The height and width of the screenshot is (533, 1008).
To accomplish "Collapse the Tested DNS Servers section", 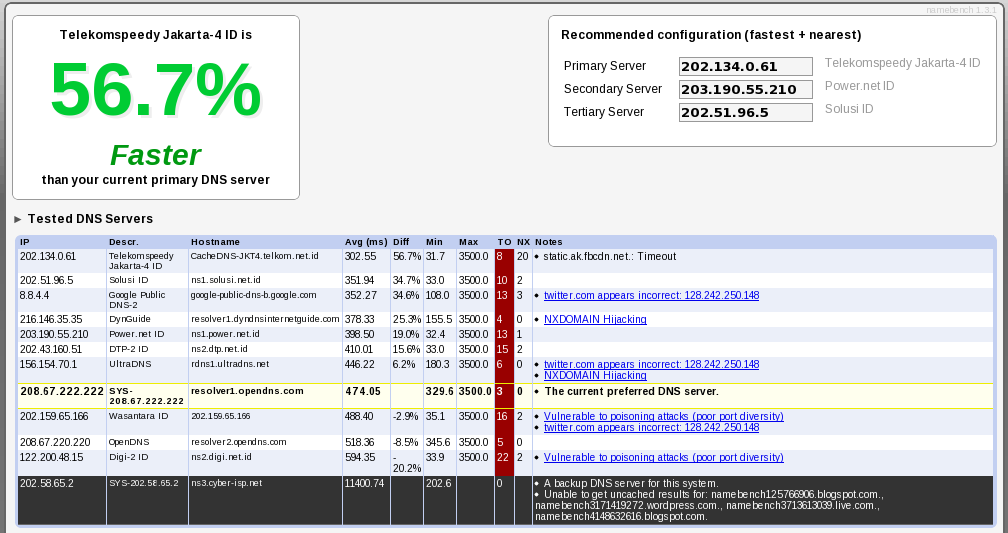I will 18,219.
